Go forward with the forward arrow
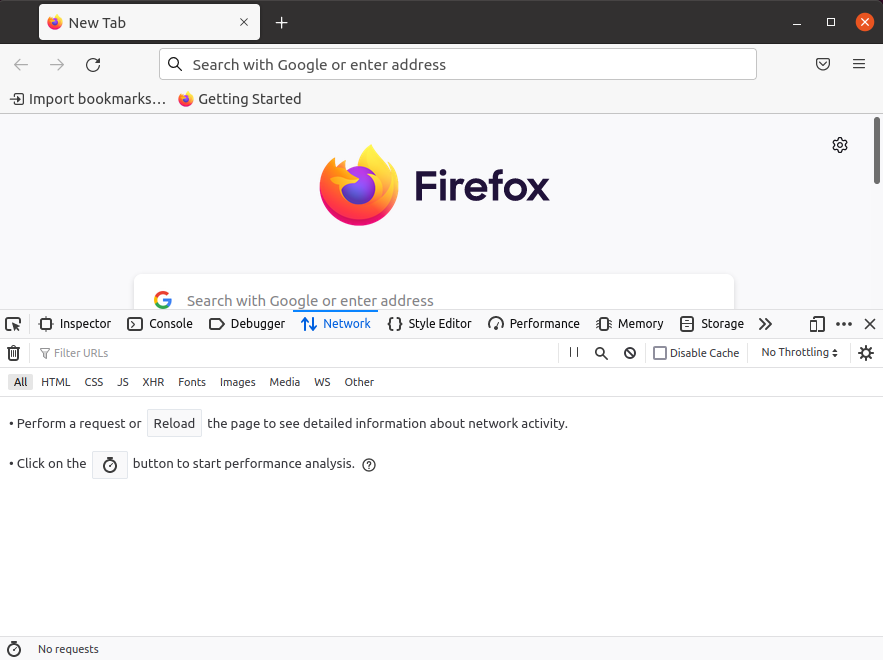The width and height of the screenshot is (883, 660). [57, 65]
